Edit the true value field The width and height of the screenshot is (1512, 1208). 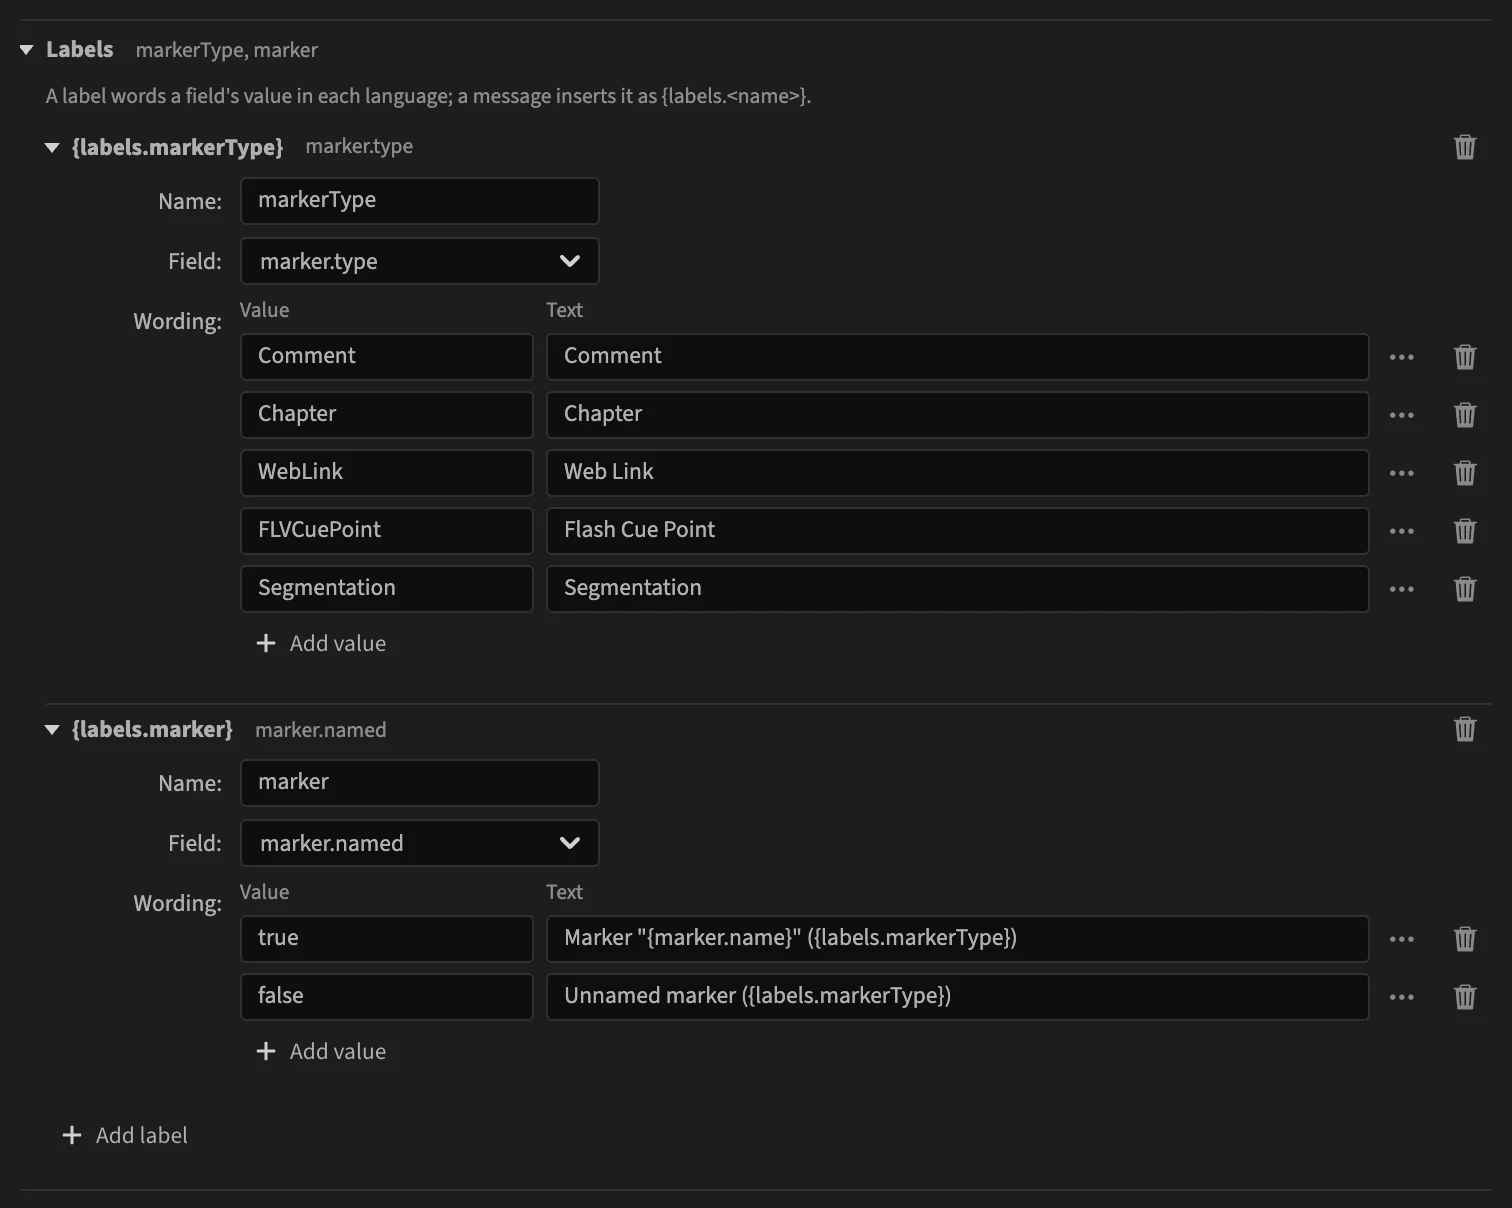coord(387,939)
